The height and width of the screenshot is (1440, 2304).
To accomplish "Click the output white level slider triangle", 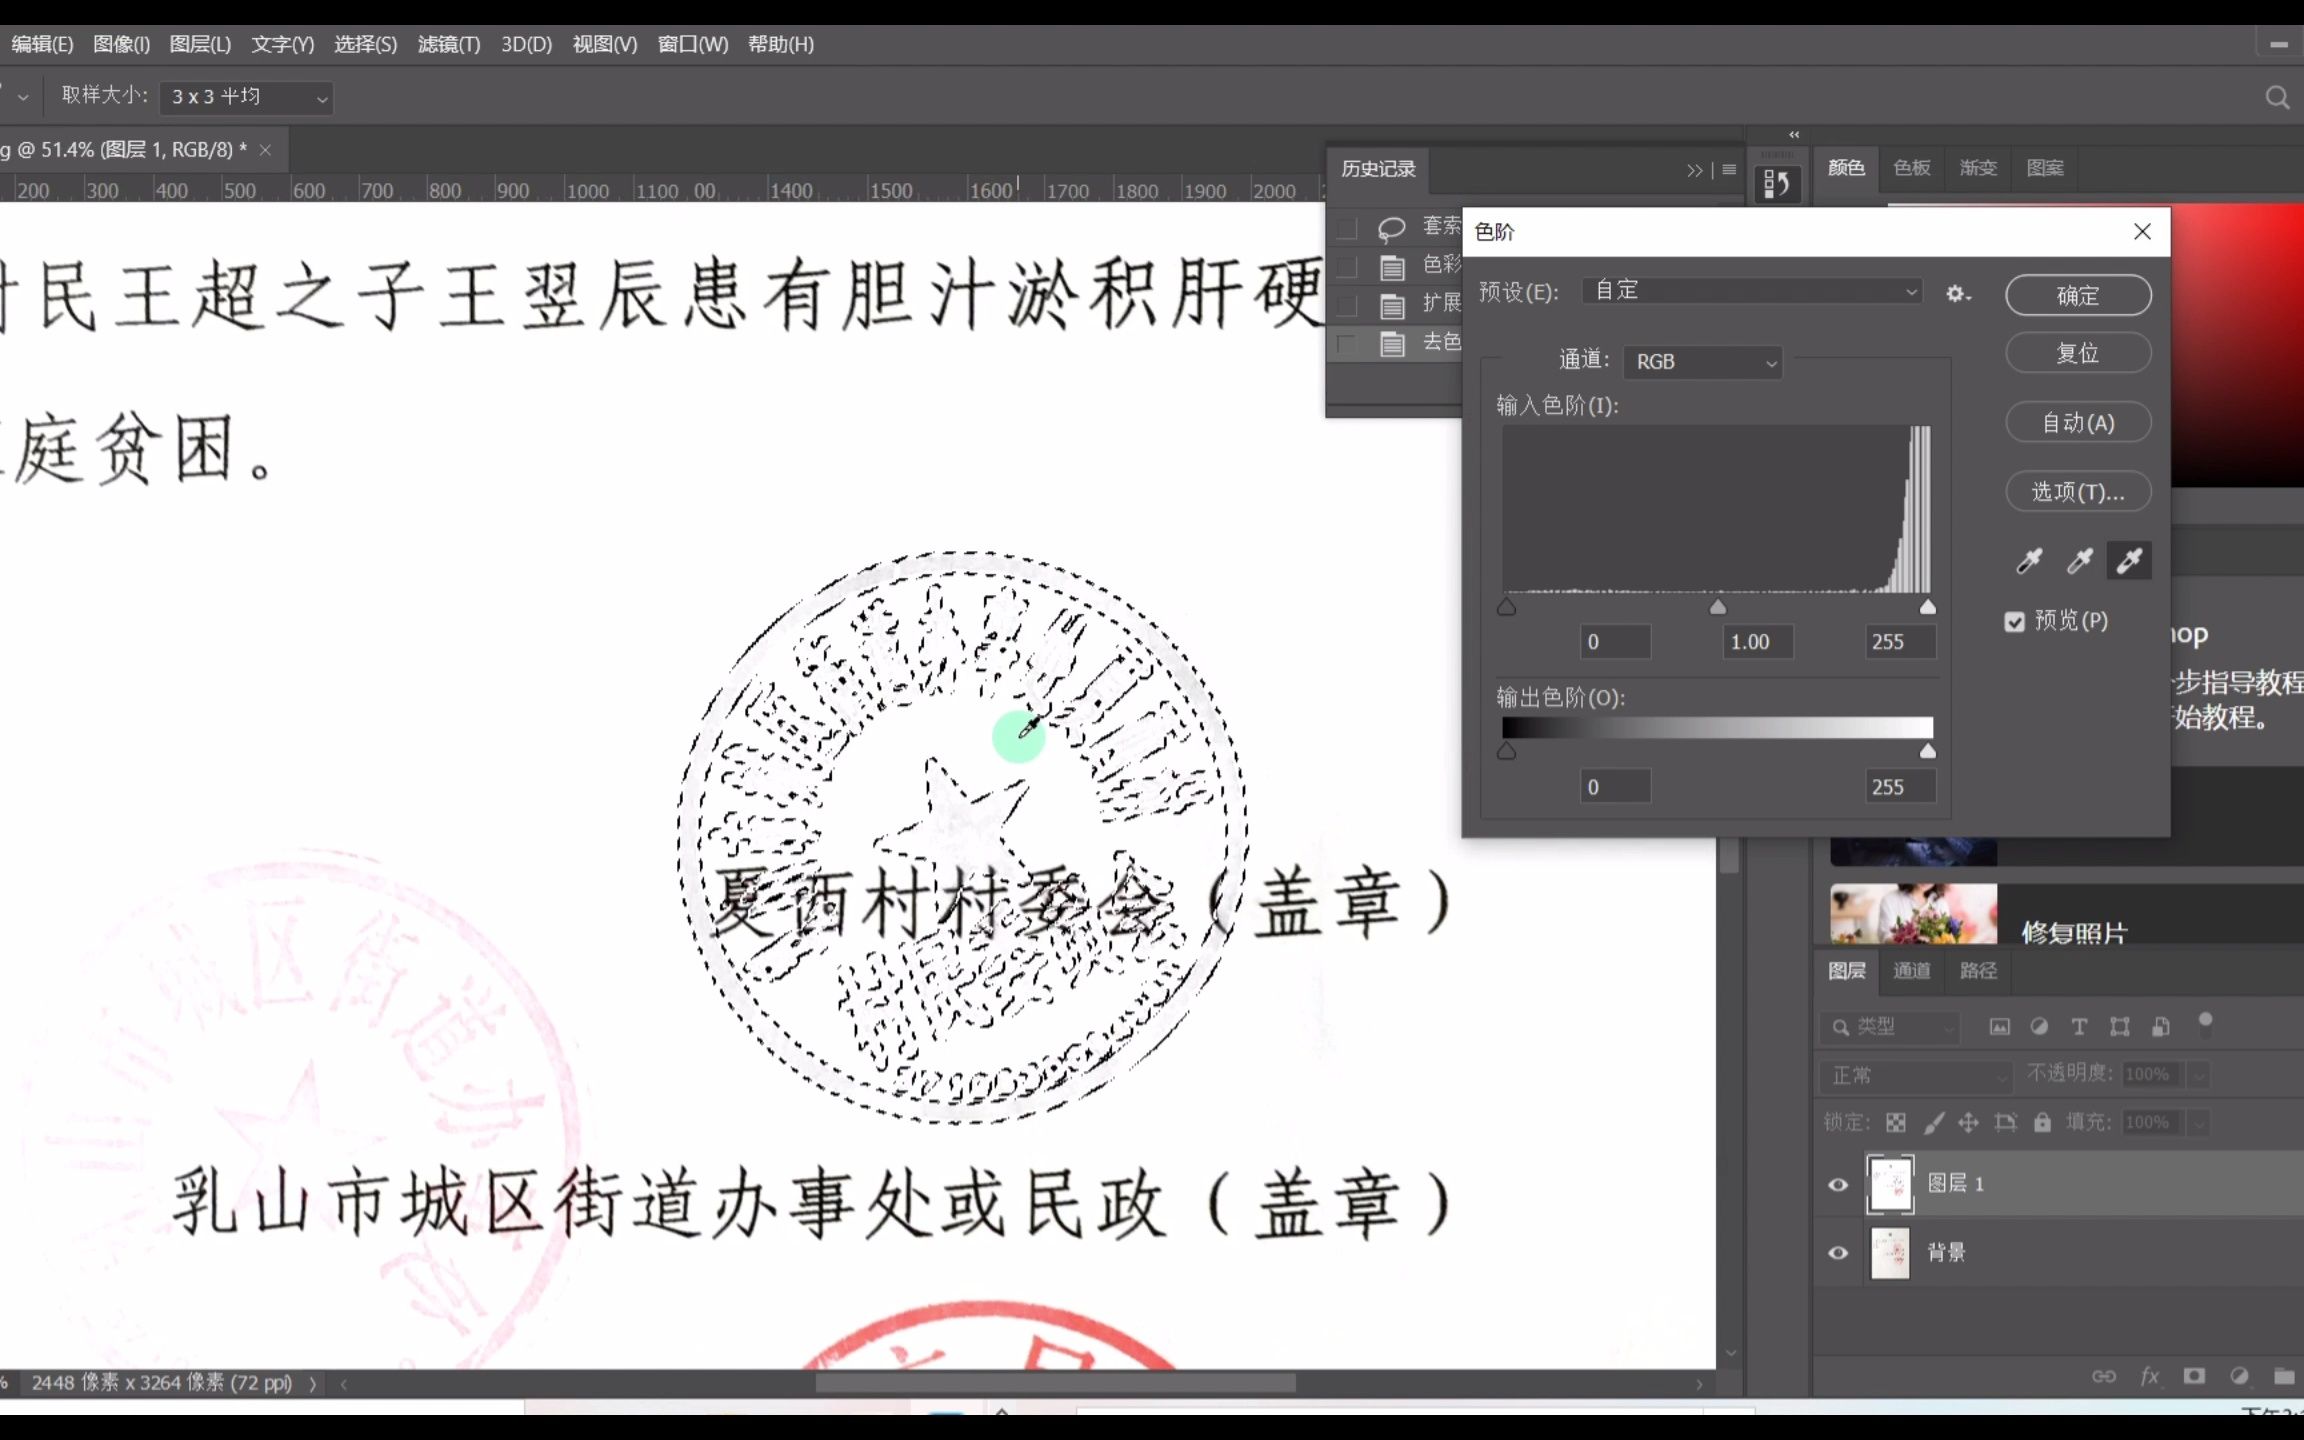I will pyautogui.click(x=1928, y=752).
